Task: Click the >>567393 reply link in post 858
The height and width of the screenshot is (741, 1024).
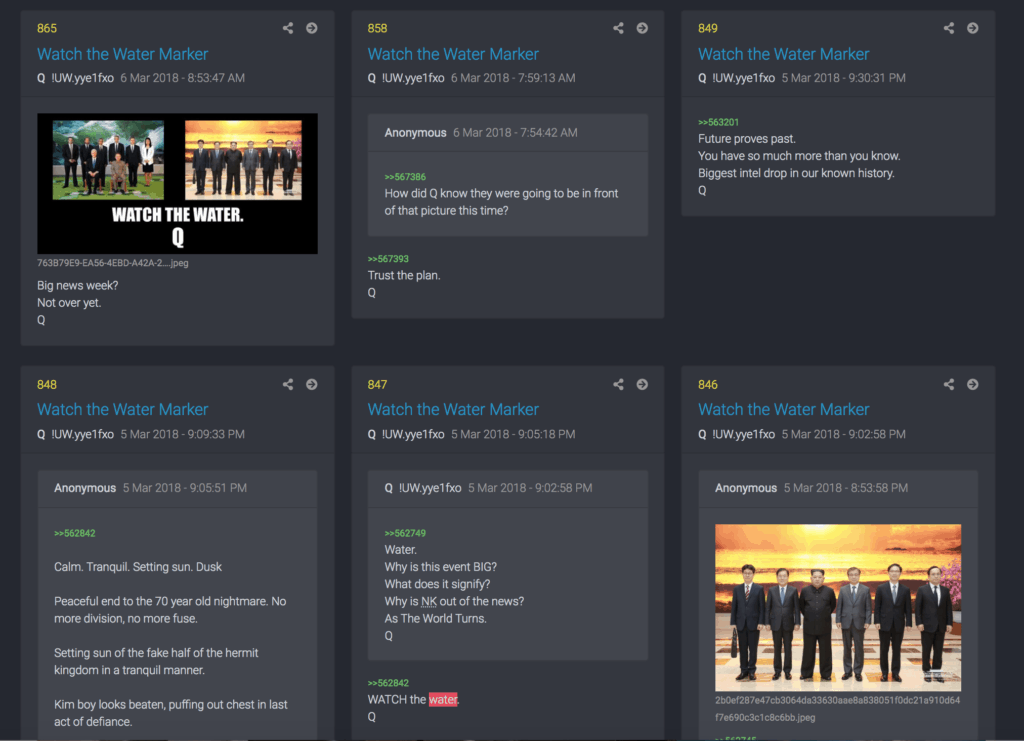Action: tap(388, 259)
